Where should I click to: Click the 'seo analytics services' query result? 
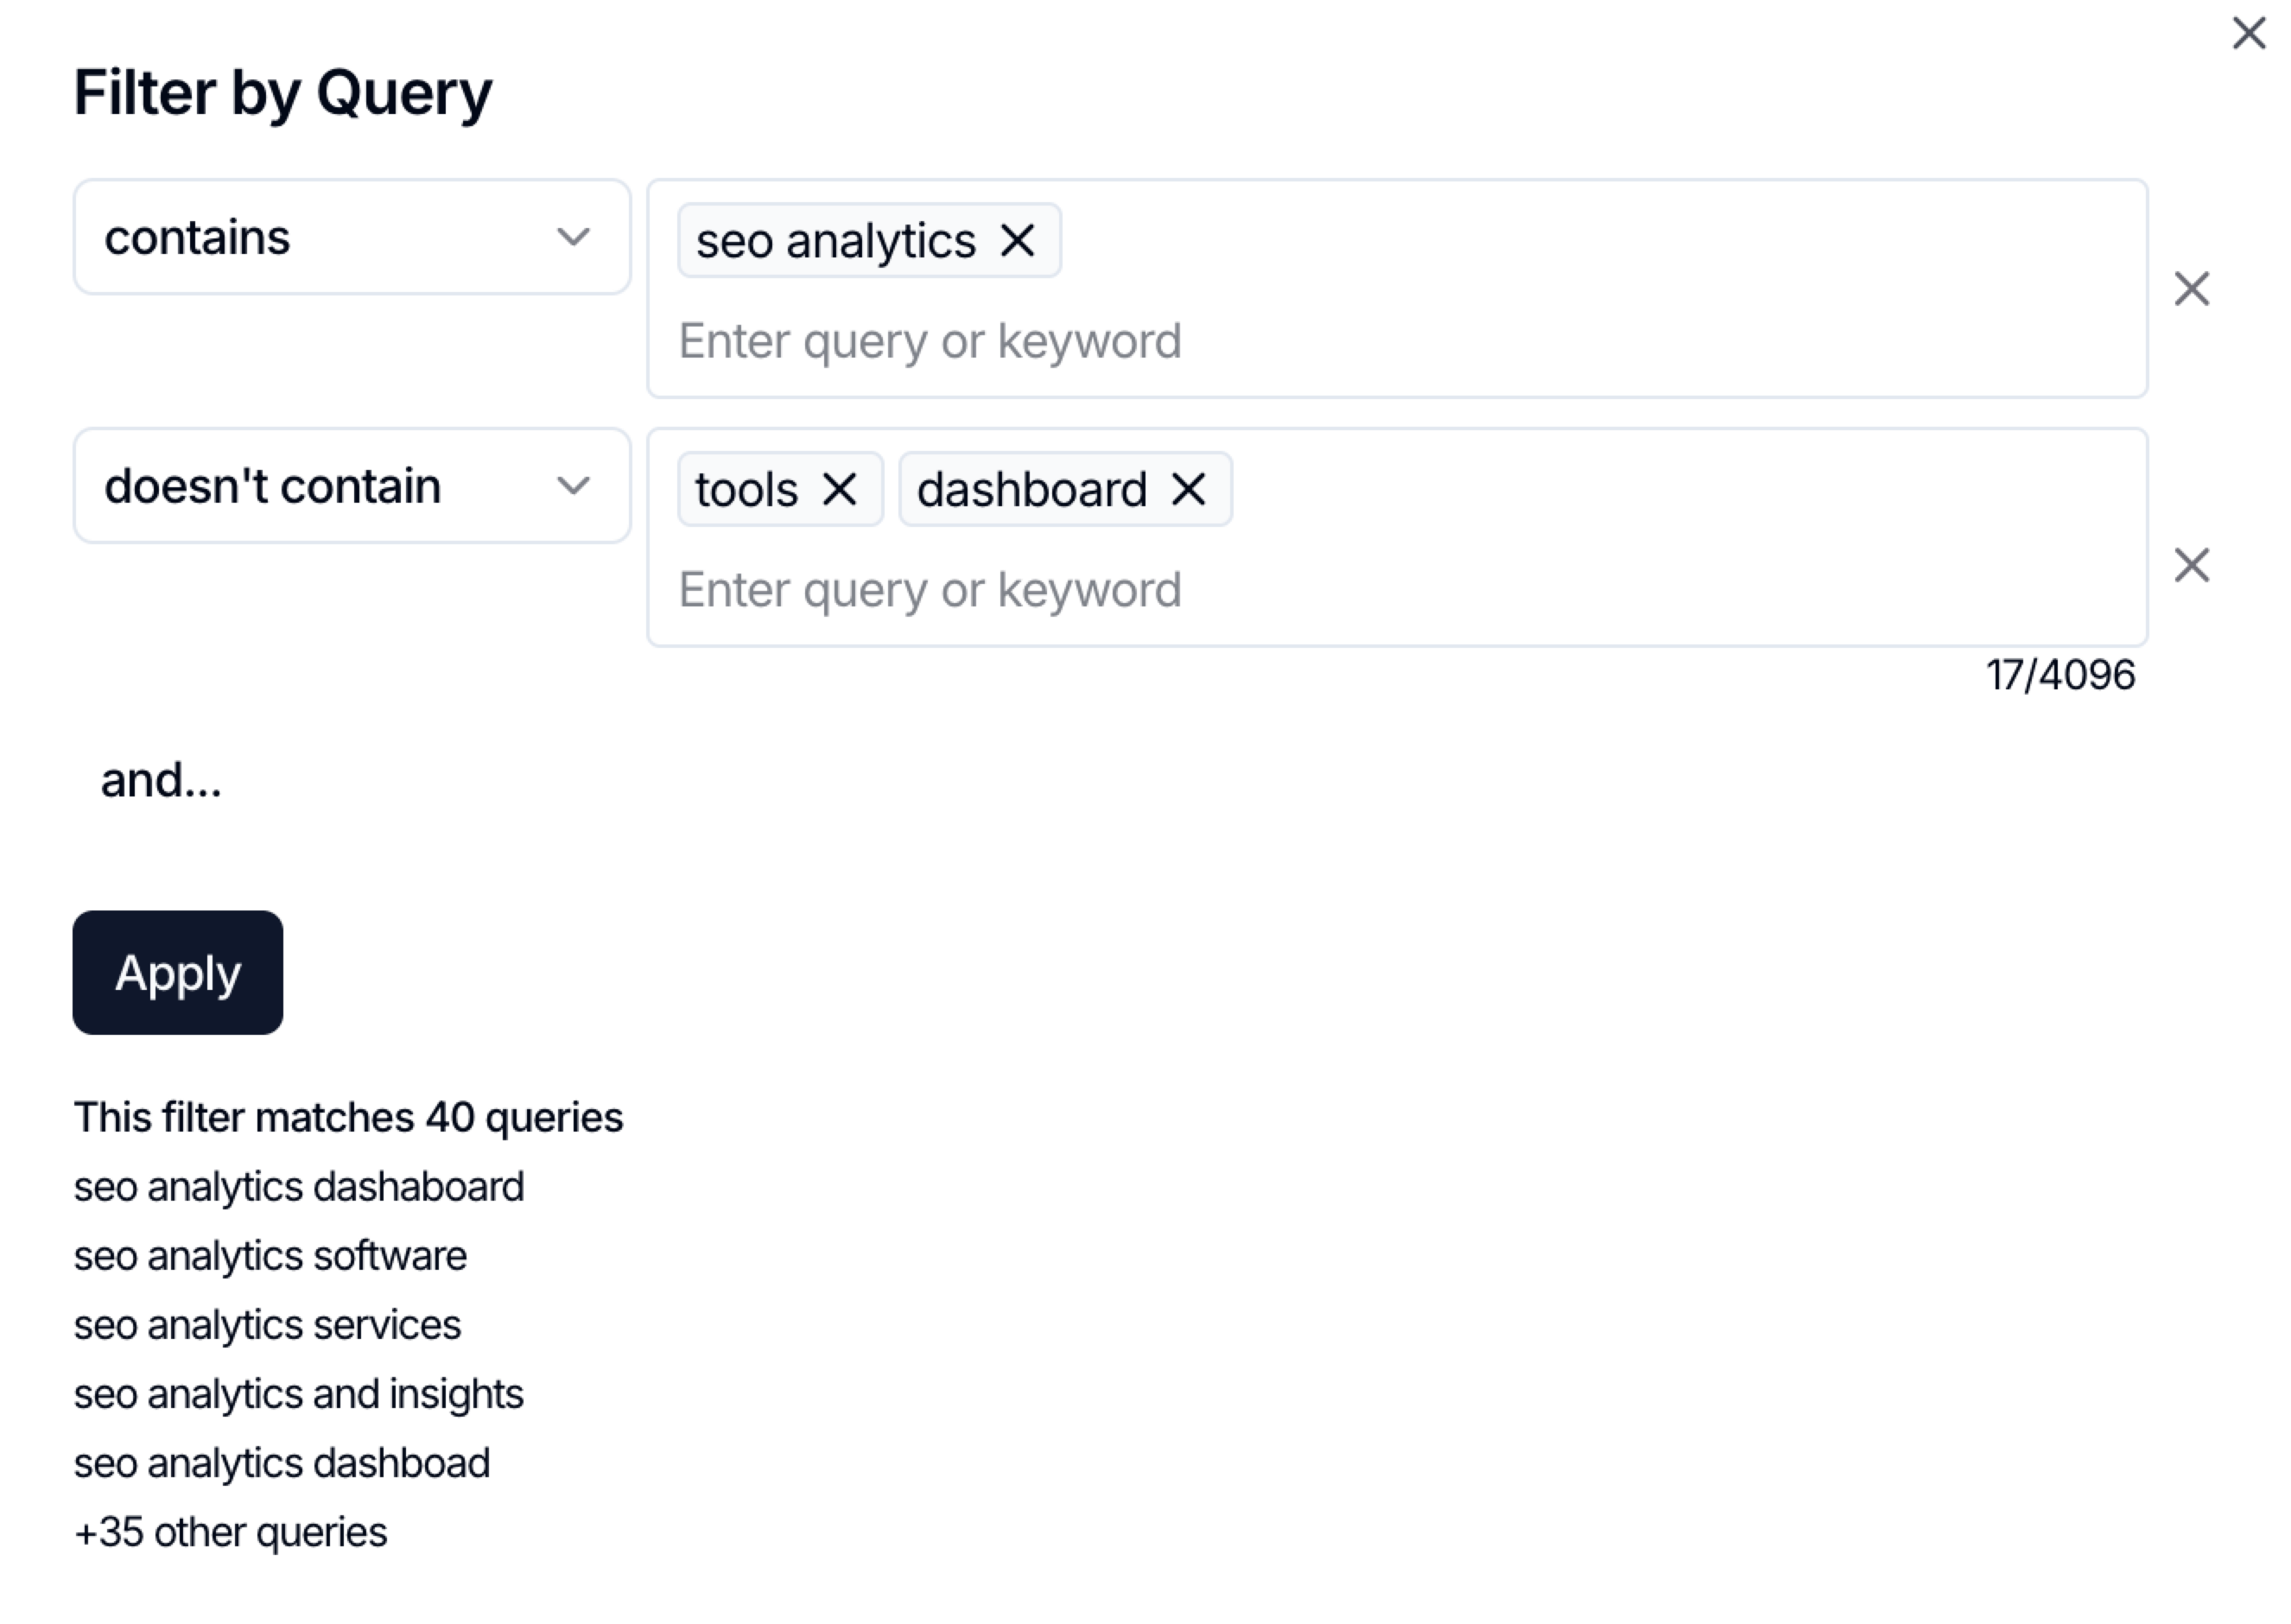[x=267, y=1325]
